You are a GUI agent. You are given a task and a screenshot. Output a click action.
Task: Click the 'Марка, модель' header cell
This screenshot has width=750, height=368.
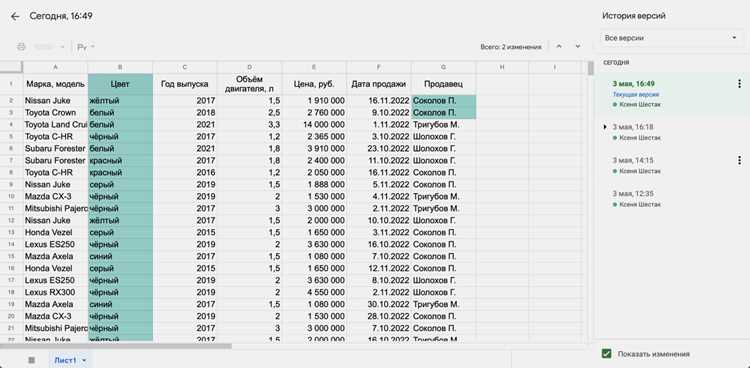(x=55, y=84)
